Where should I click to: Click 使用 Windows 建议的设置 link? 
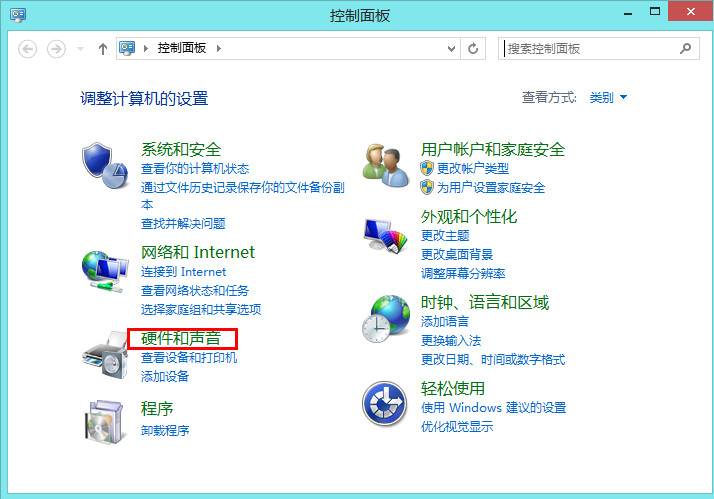(x=493, y=407)
